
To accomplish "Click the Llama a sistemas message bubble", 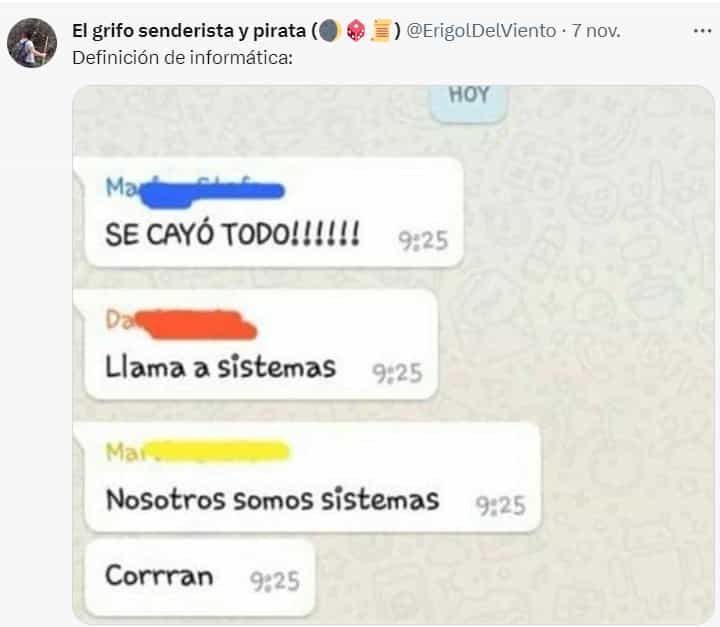I will tap(261, 345).
